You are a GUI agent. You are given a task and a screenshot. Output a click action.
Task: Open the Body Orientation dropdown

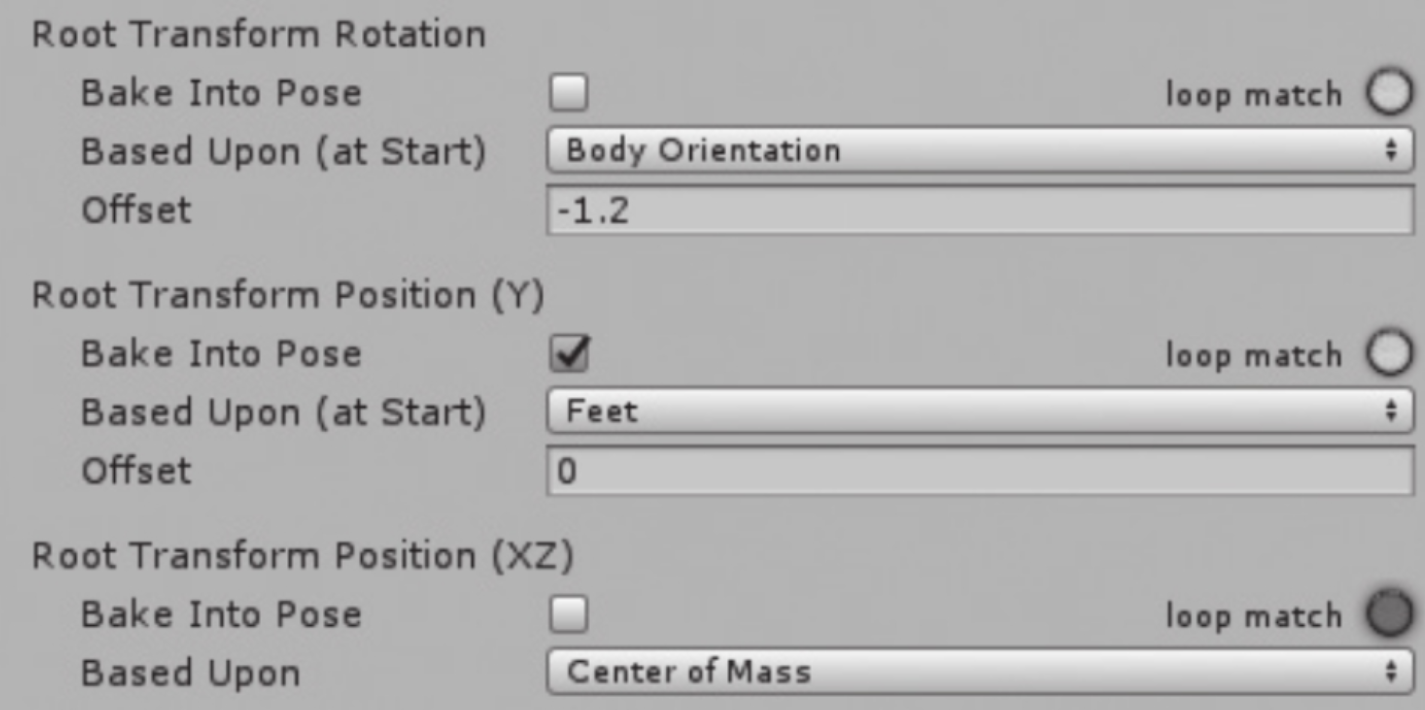[979, 151]
